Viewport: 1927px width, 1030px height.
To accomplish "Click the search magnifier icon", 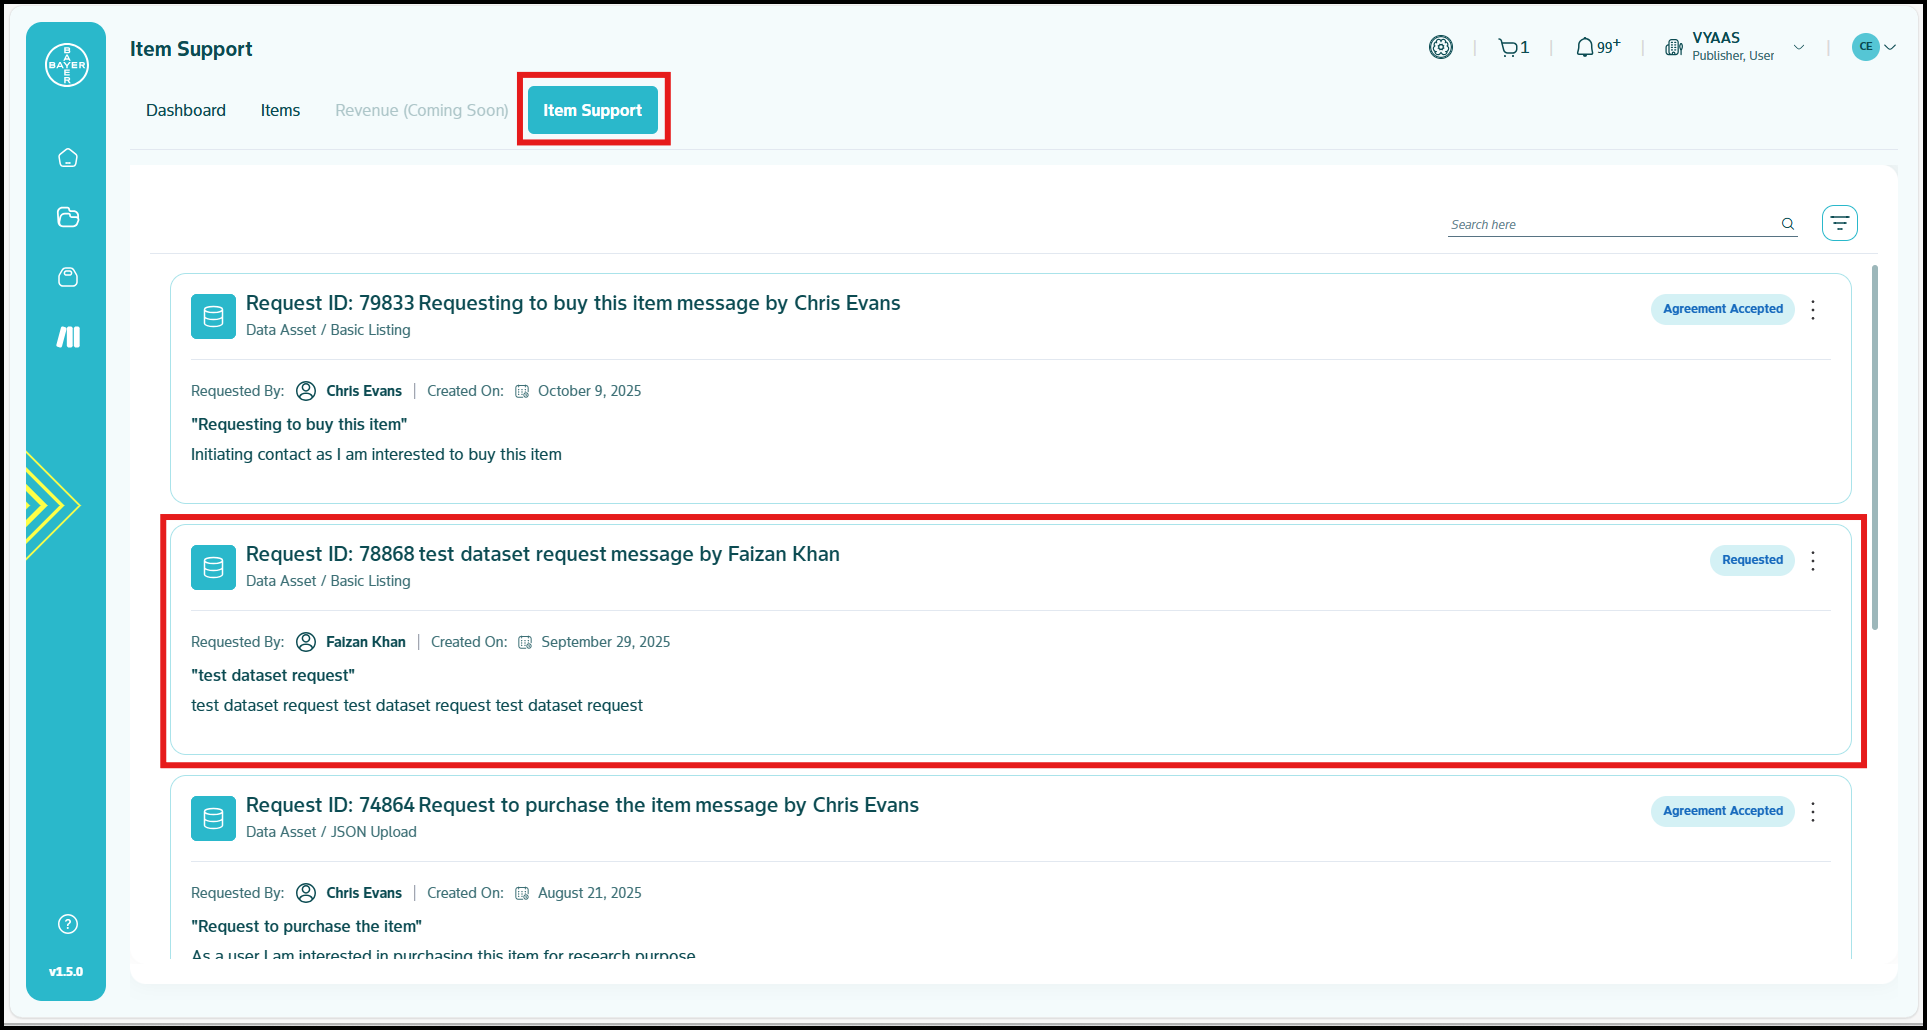I will click(x=1788, y=224).
